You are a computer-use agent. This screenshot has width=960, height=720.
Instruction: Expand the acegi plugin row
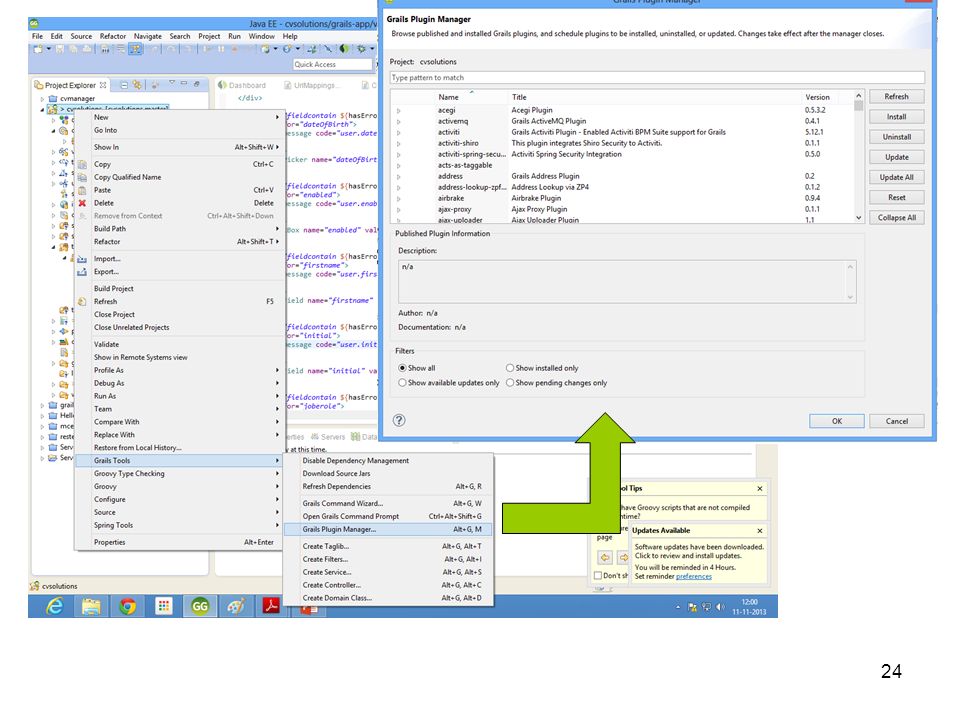(399, 111)
